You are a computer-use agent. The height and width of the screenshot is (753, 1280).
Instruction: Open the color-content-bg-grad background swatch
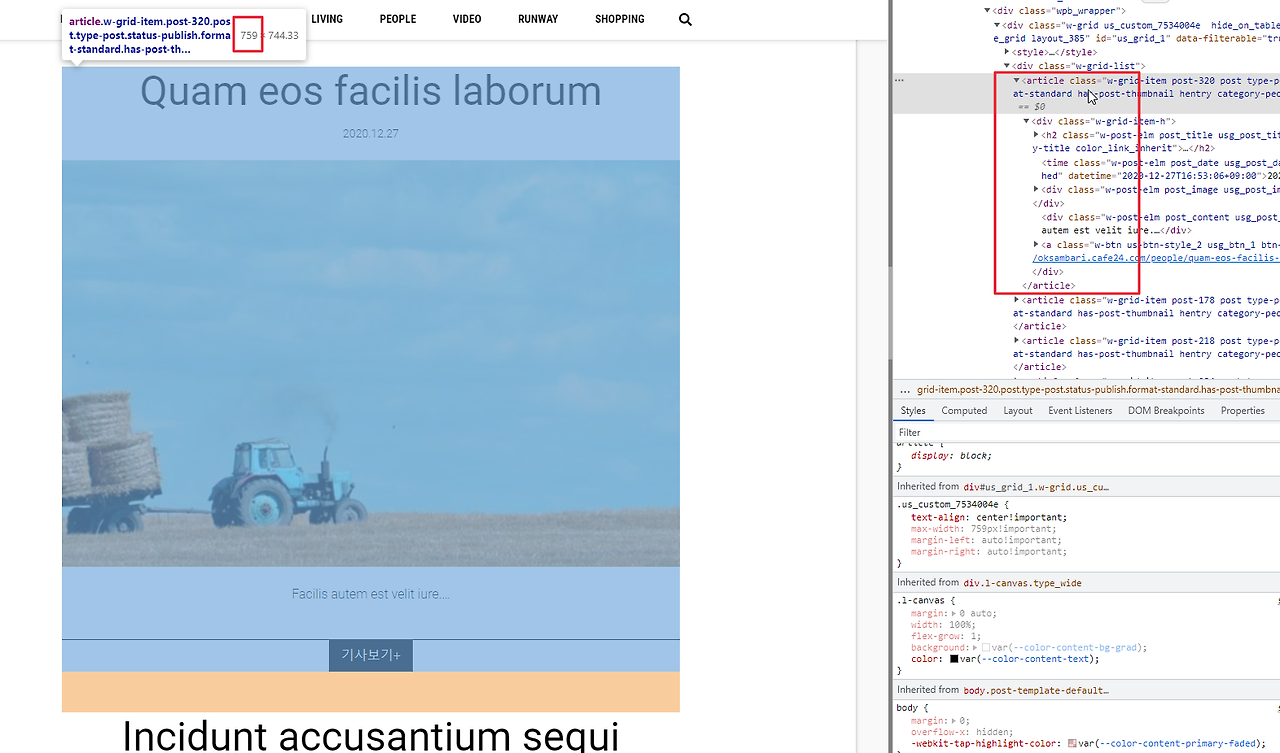click(x=986, y=648)
